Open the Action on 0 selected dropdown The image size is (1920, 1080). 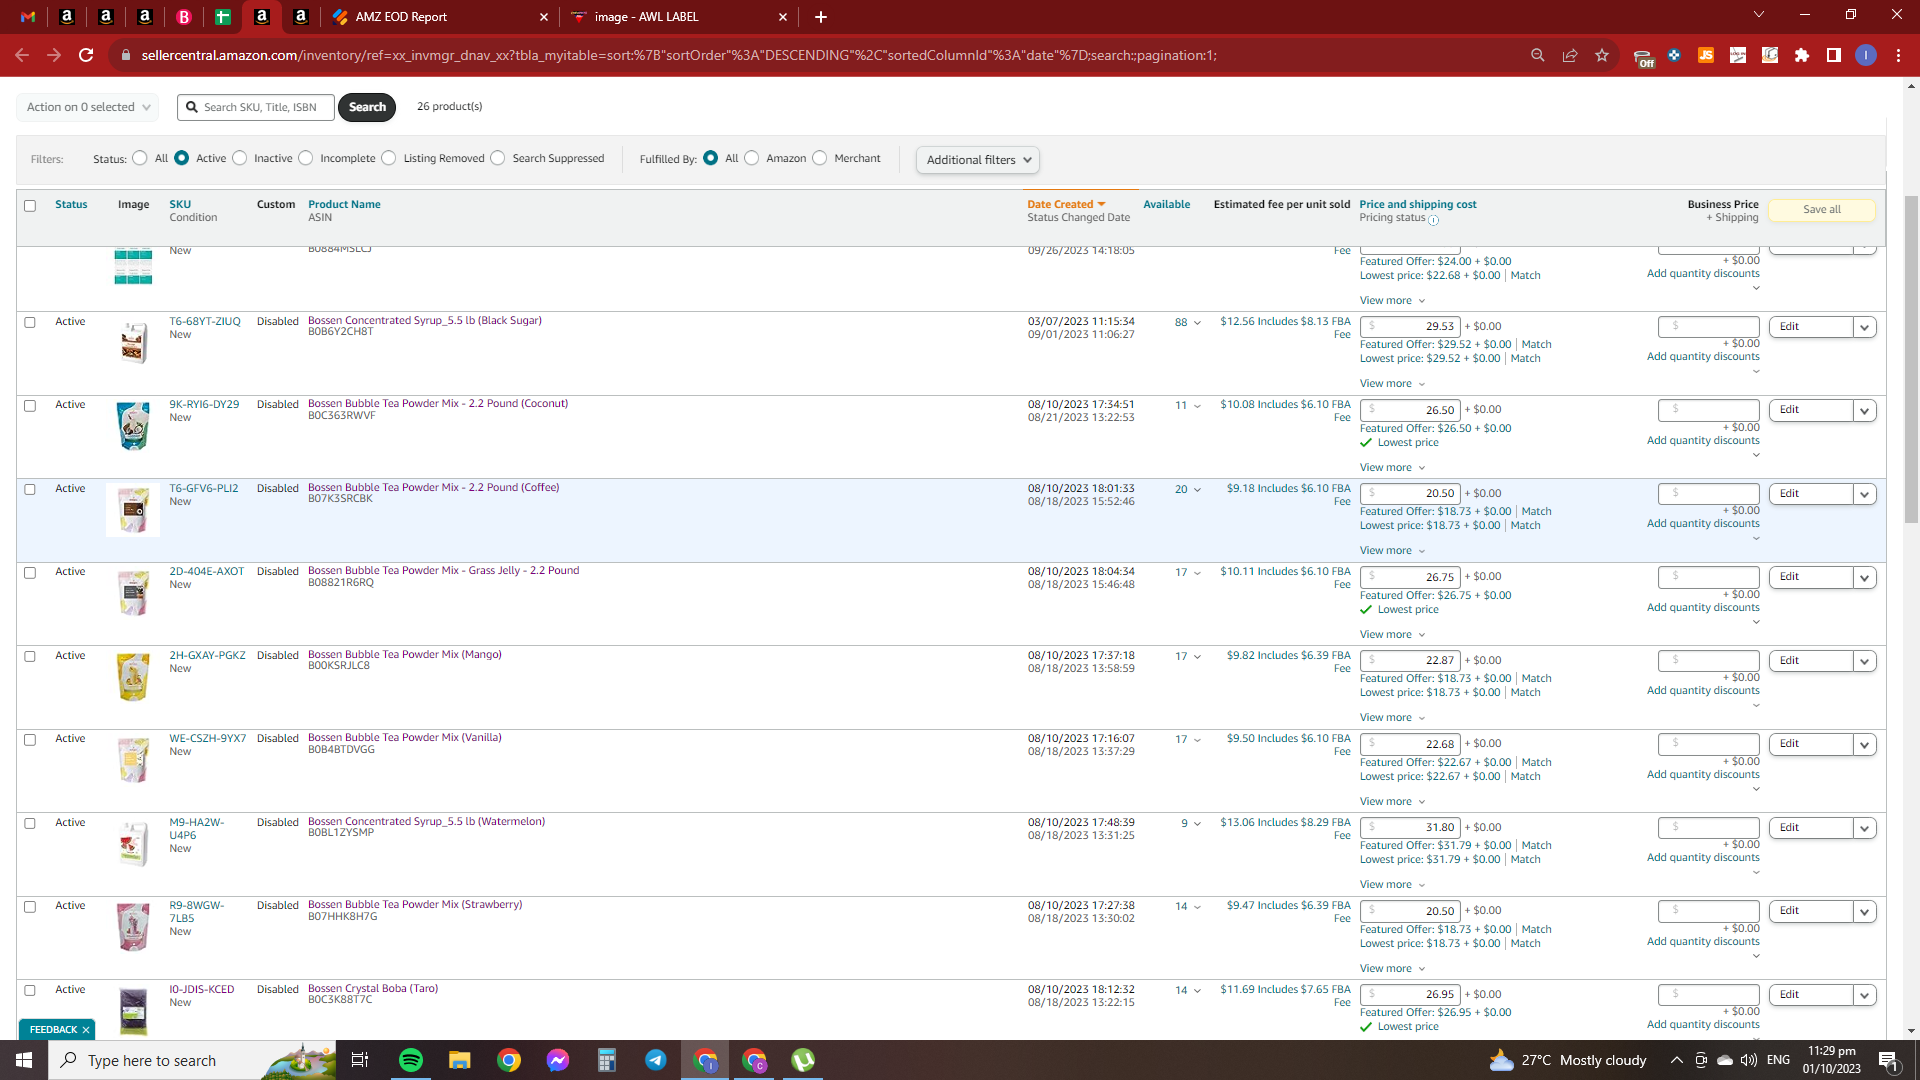88,107
